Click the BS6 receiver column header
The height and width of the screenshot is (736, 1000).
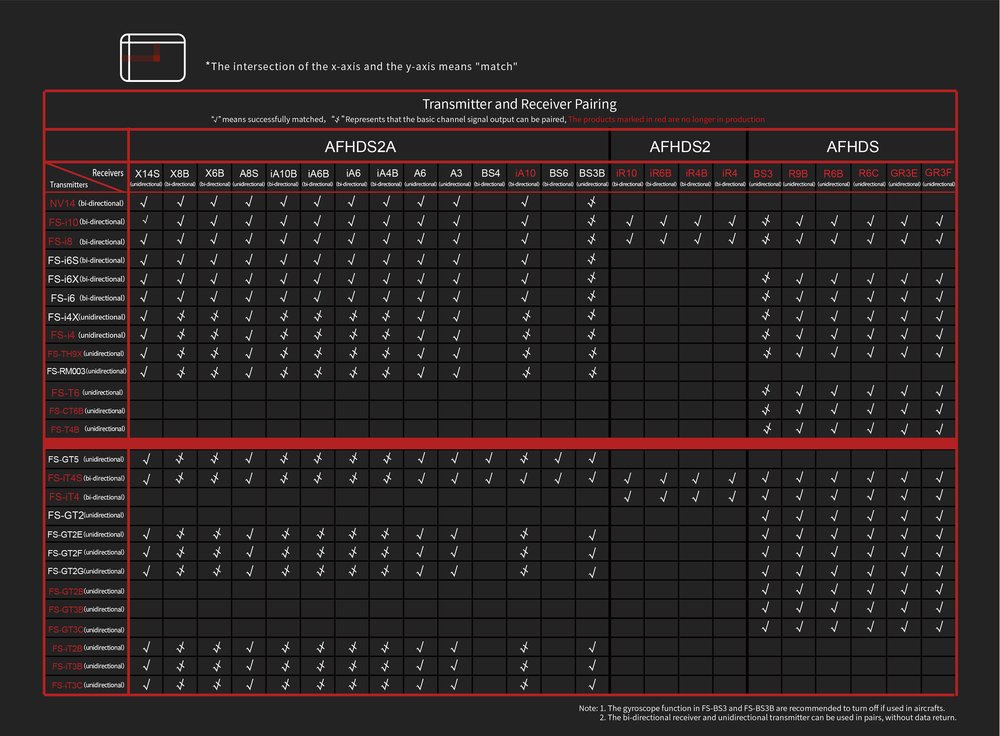pos(558,177)
